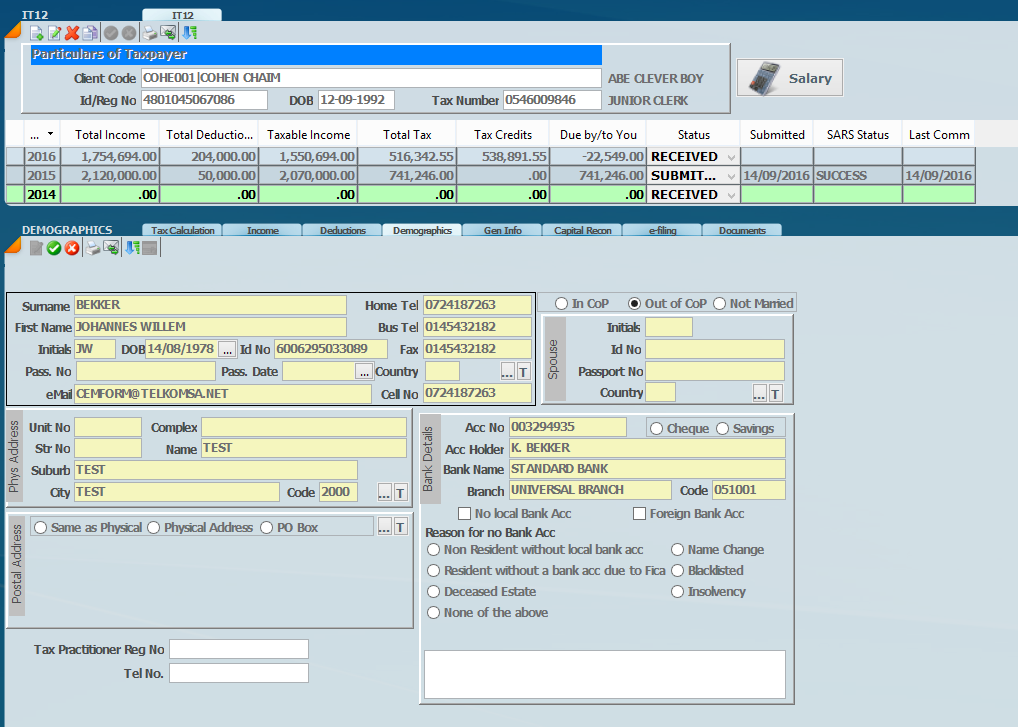Tick the Foreign Bank Acc checkbox
The image size is (1018, 727).
[x=640, y=514]
